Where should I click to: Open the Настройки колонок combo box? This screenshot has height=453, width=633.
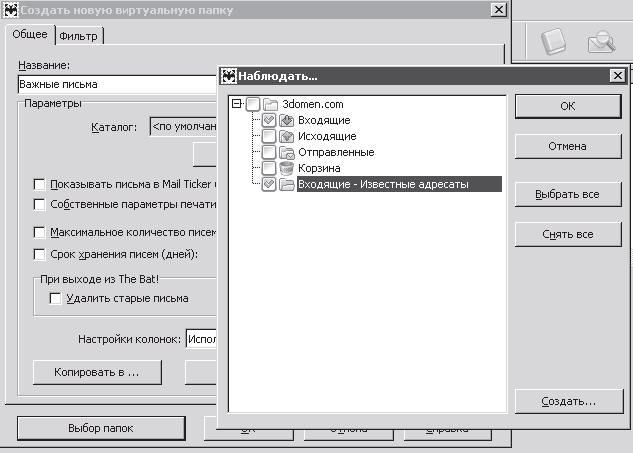point(201,339)
